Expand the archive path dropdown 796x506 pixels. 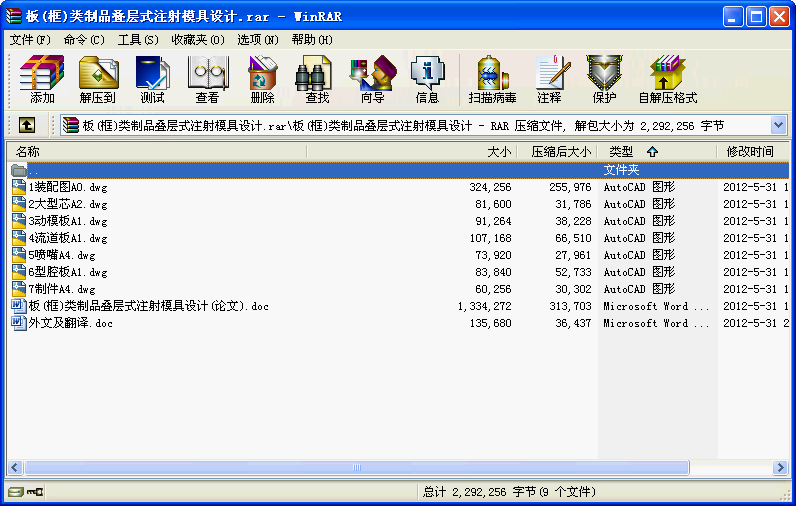tap(778, 125)
